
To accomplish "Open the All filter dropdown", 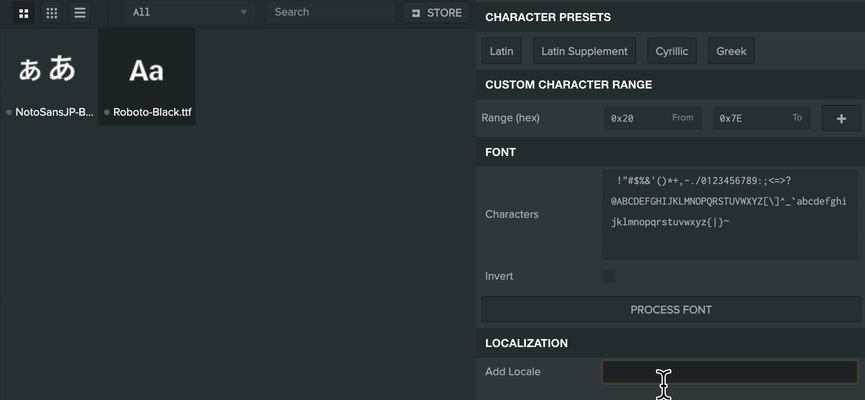I will pyautogui.click(x=190, y=12).
